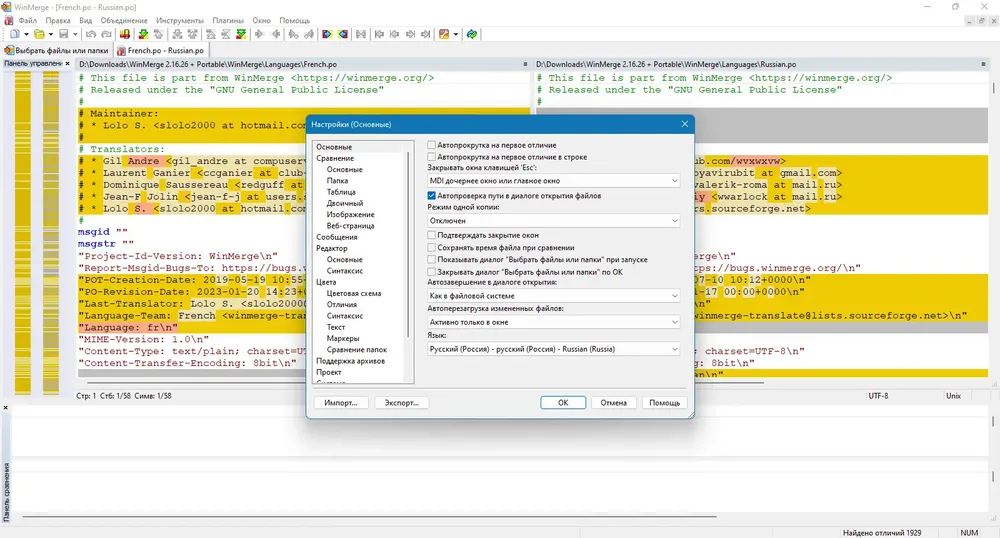This screenshot has height=538, width=1000.
Task: Switch to 'Выбрать файлы или папки' tab
Action: point(57,50)
